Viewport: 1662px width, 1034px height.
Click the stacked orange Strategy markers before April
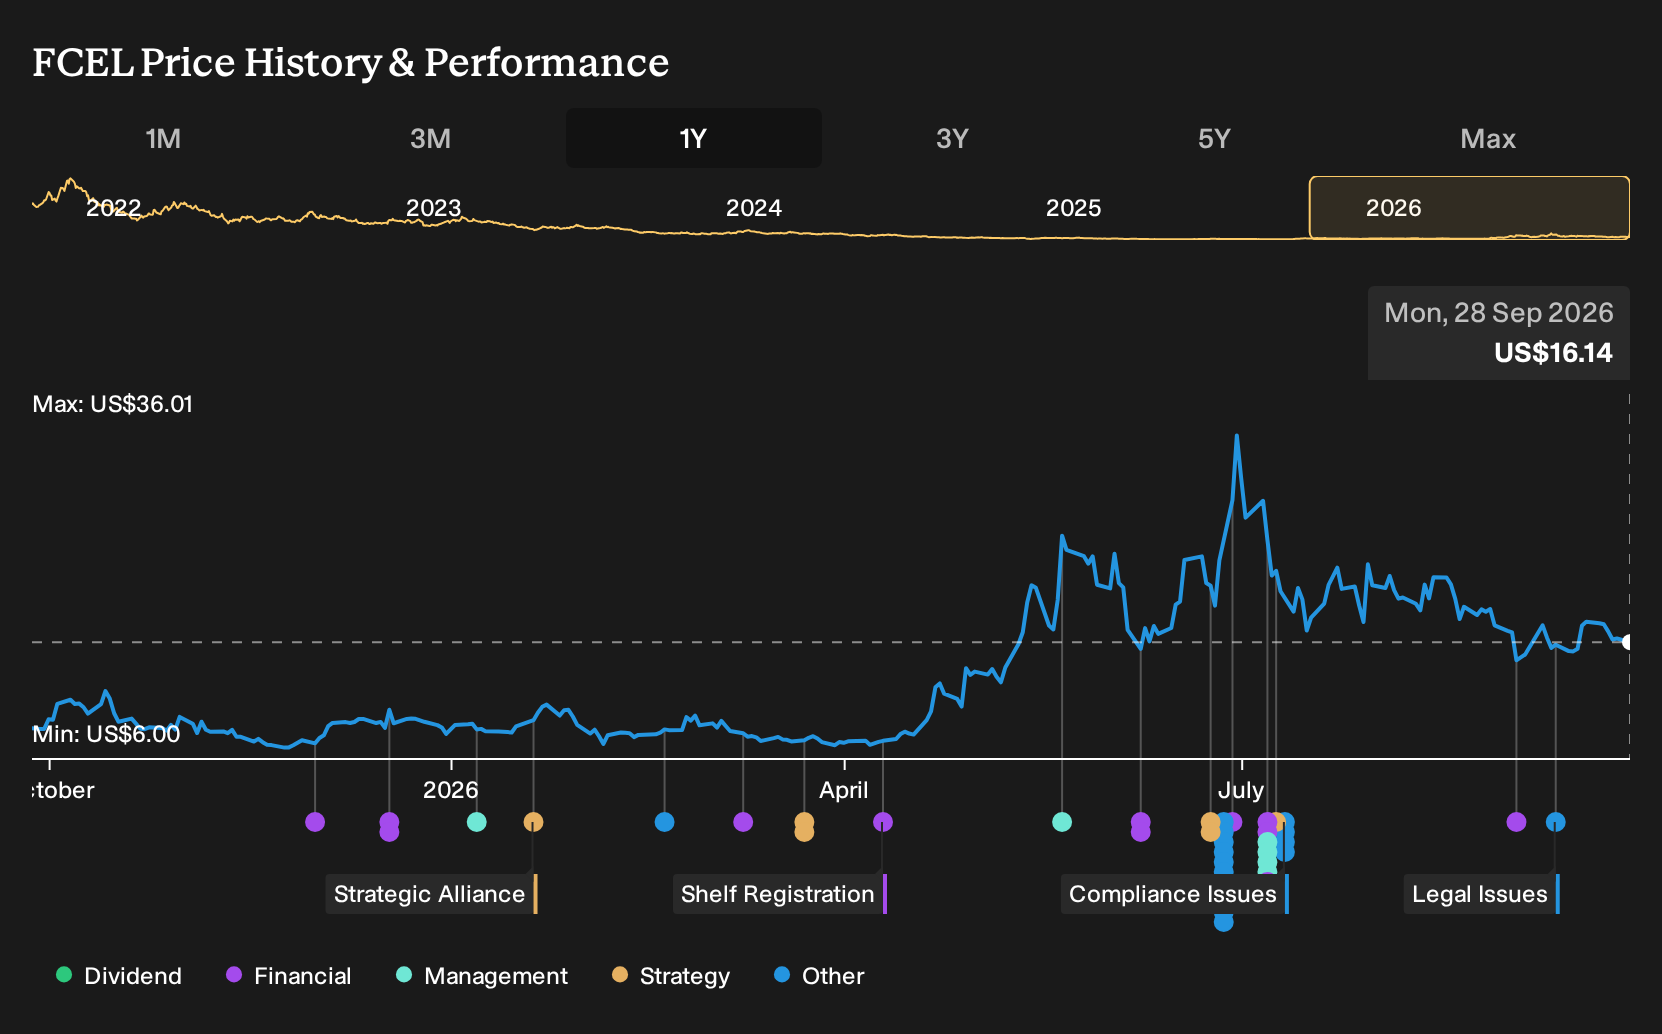804,827
